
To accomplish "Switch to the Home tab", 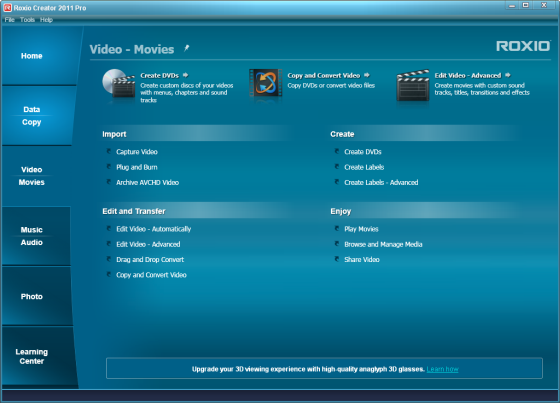I will coord(39,56).
